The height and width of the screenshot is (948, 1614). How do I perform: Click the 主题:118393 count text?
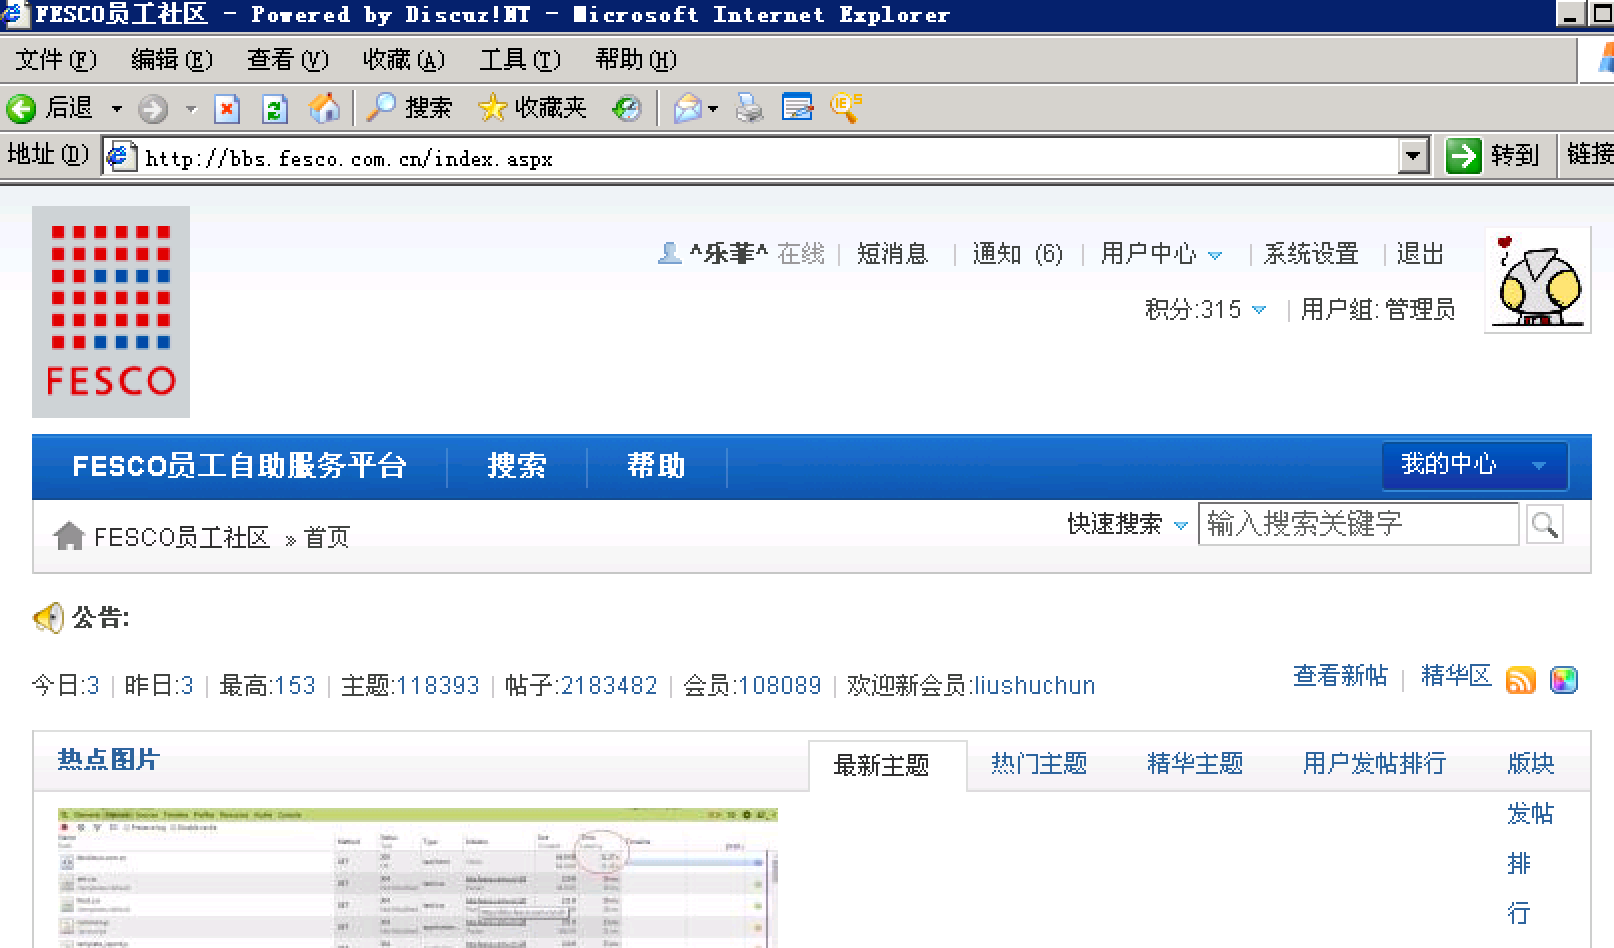click(410, 686)
